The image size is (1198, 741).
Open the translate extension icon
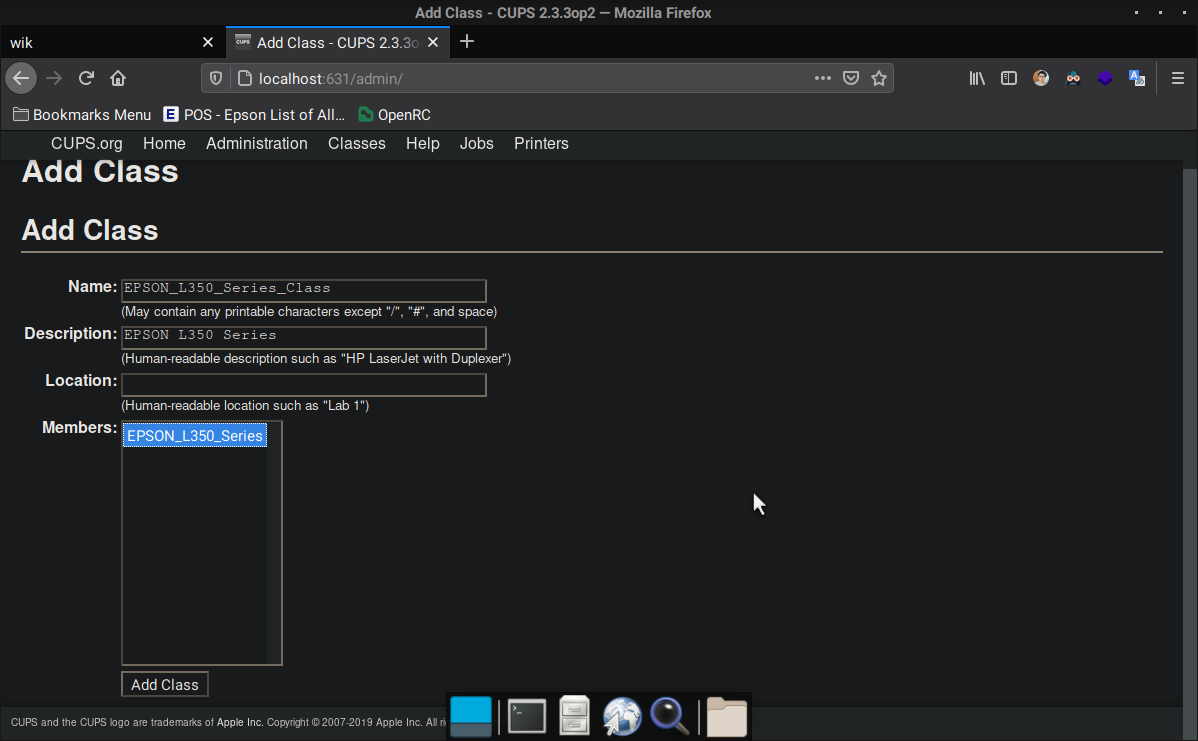coord(1137,78)
